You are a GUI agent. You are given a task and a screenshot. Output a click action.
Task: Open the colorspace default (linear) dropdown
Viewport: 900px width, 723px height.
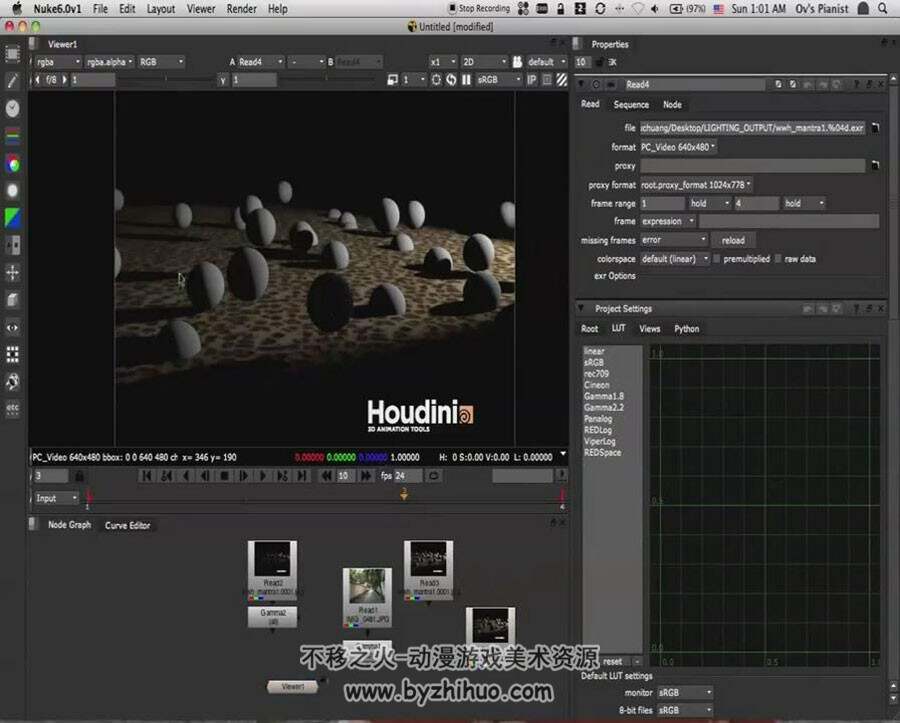[675, 259]
